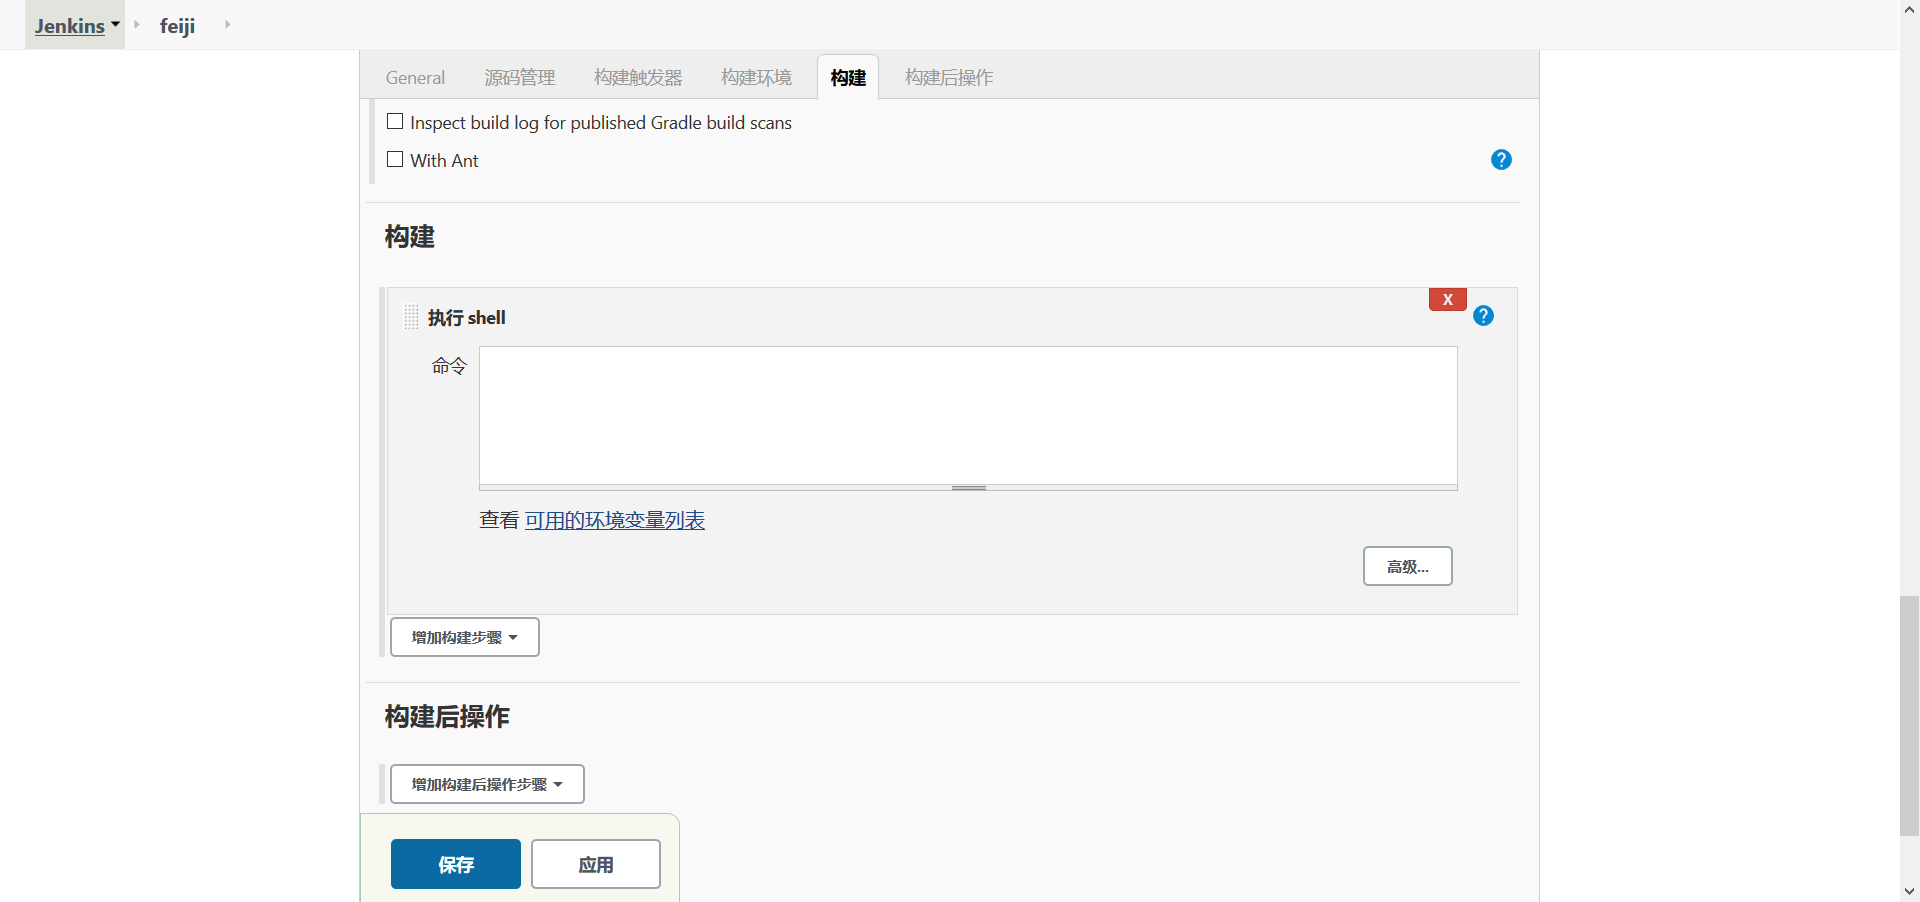Open help for With Ant option
This screenshot has height=902, width=1920.
pos(1501,160)
